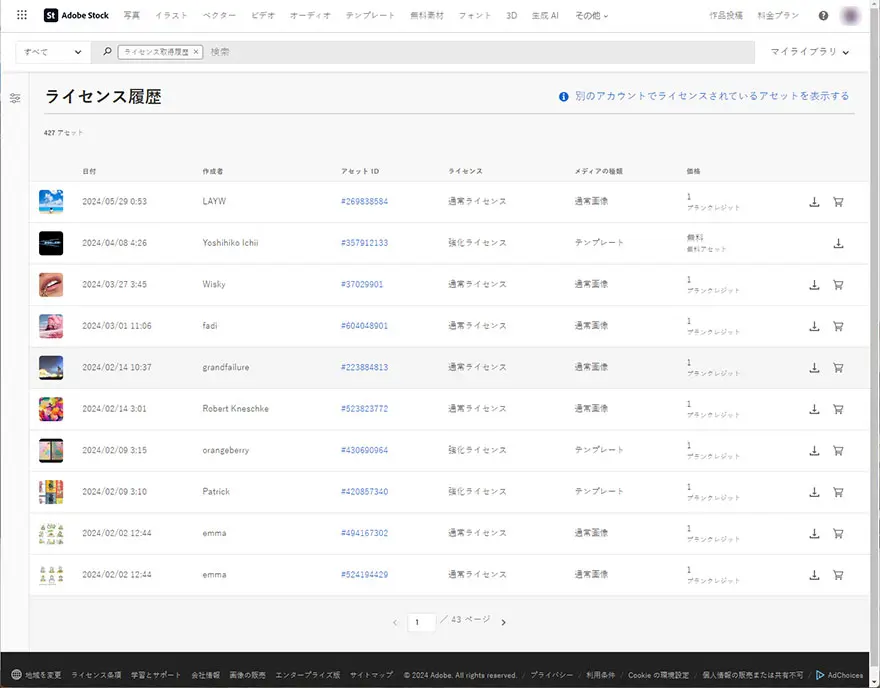This screenshot has width=880, height=688.
Task: Download the Patrick template asset
Action: coord(814,492)
